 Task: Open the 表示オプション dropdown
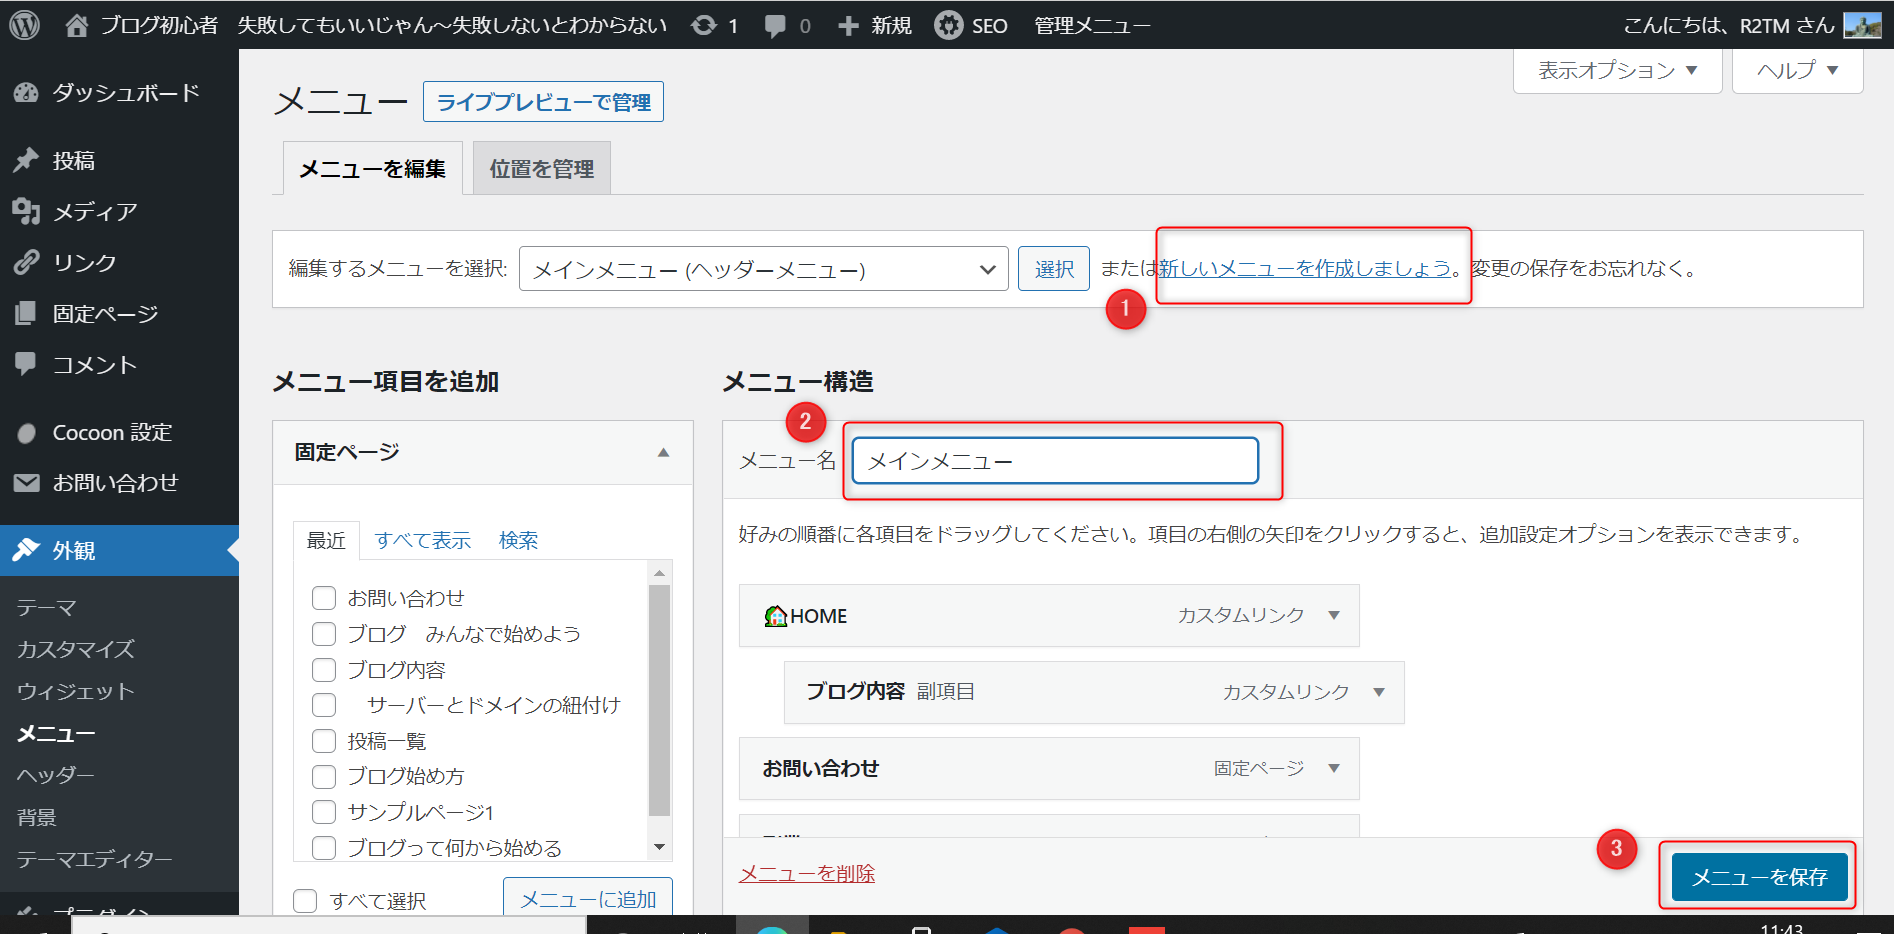pos(1617,71)
